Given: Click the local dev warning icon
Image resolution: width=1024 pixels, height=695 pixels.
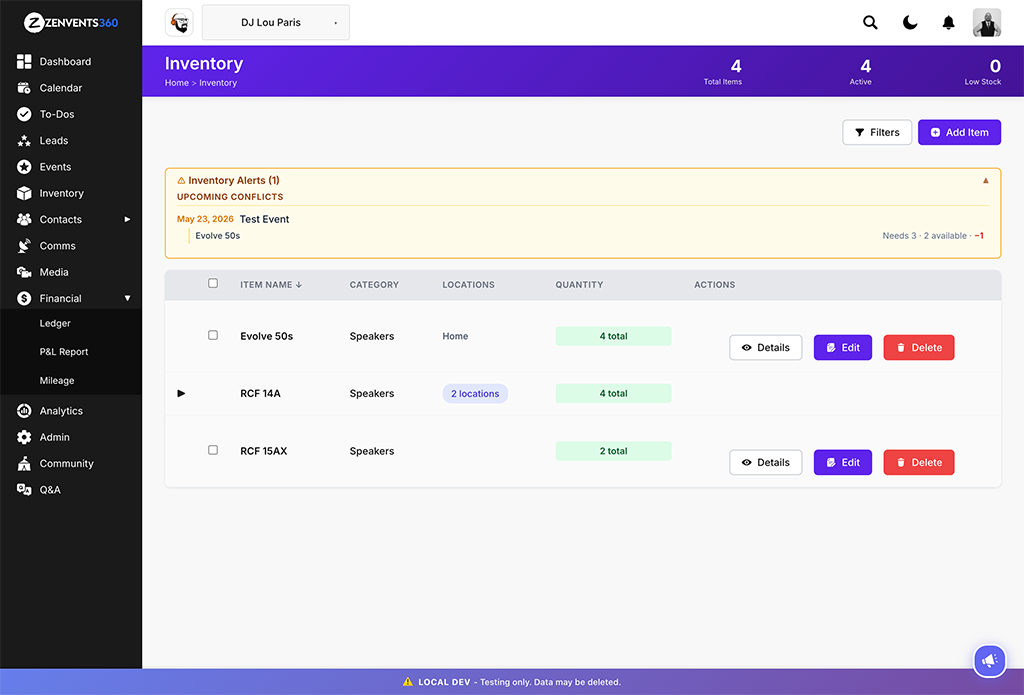Looking at the screenshot, I should [x=408, y=682].
